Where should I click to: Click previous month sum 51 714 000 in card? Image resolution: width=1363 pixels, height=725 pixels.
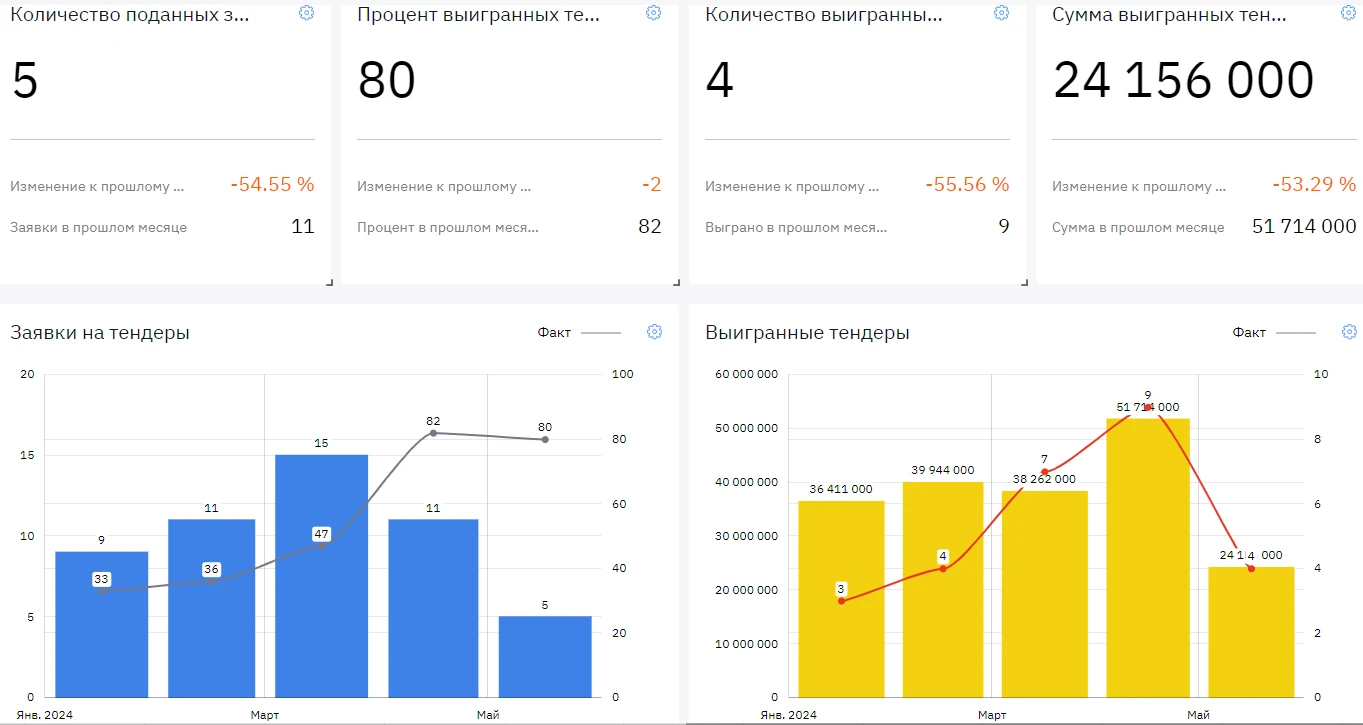click(1304, 227)
